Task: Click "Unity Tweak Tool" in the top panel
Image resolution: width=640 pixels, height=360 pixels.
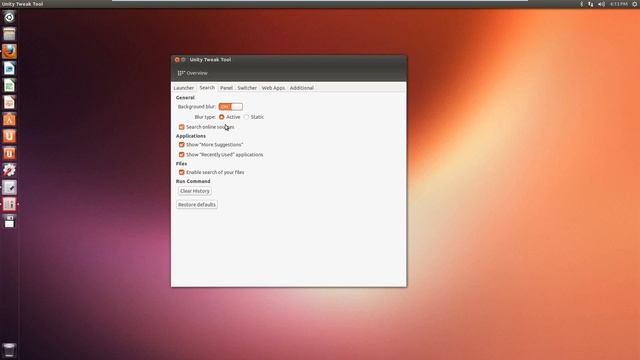Action: tap(22, 4)
